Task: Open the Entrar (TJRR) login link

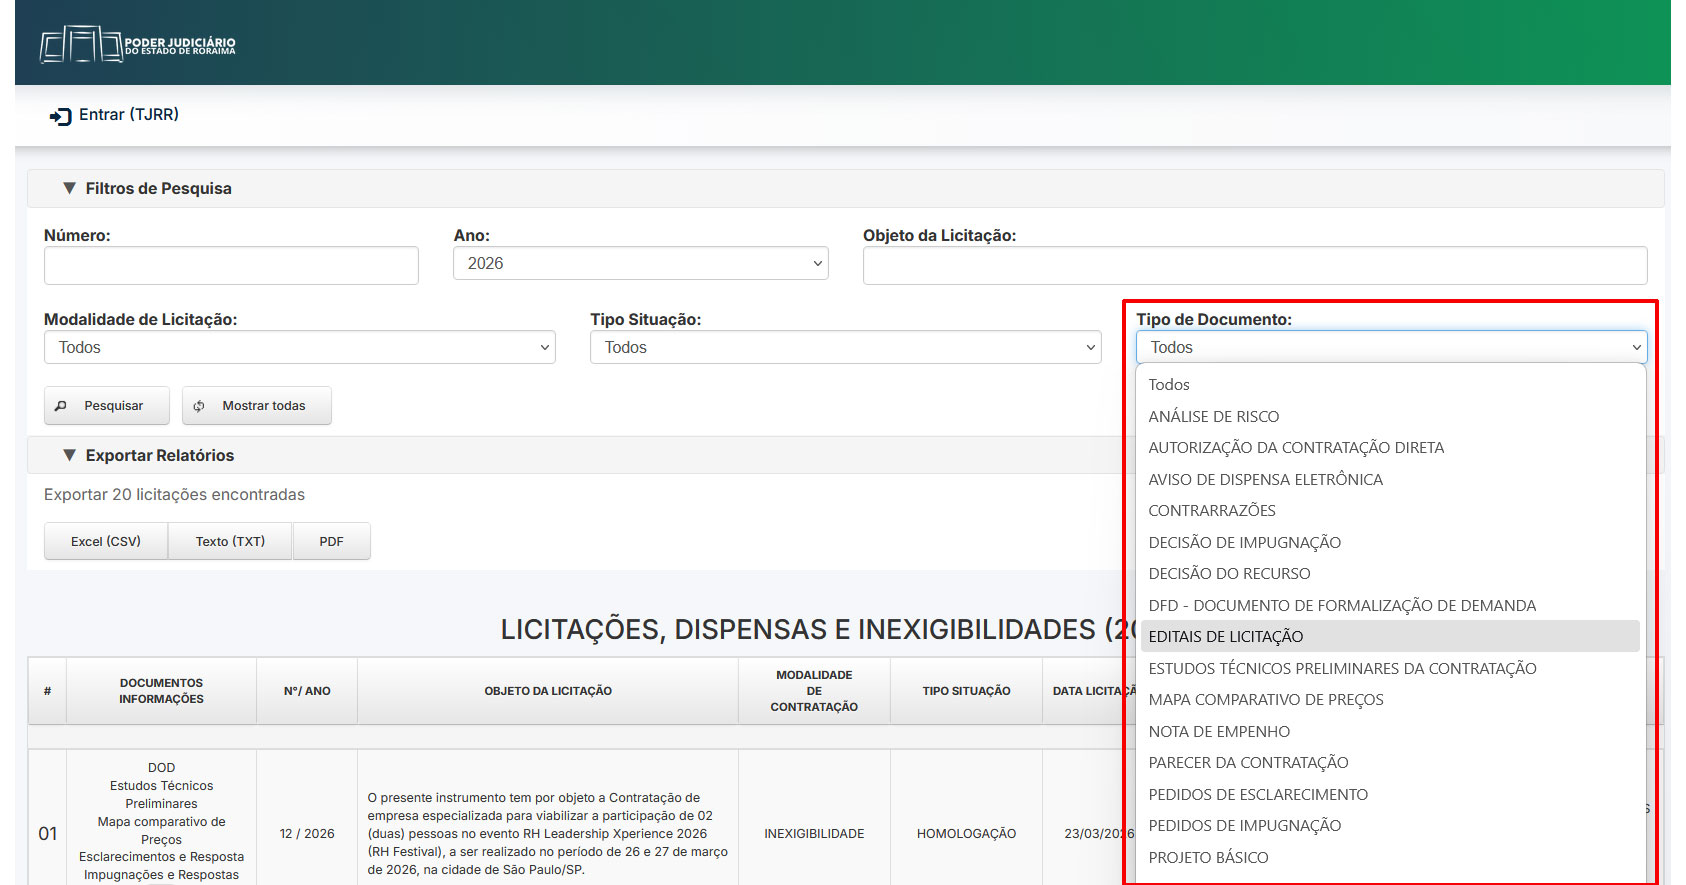Action: coord(128,115)
